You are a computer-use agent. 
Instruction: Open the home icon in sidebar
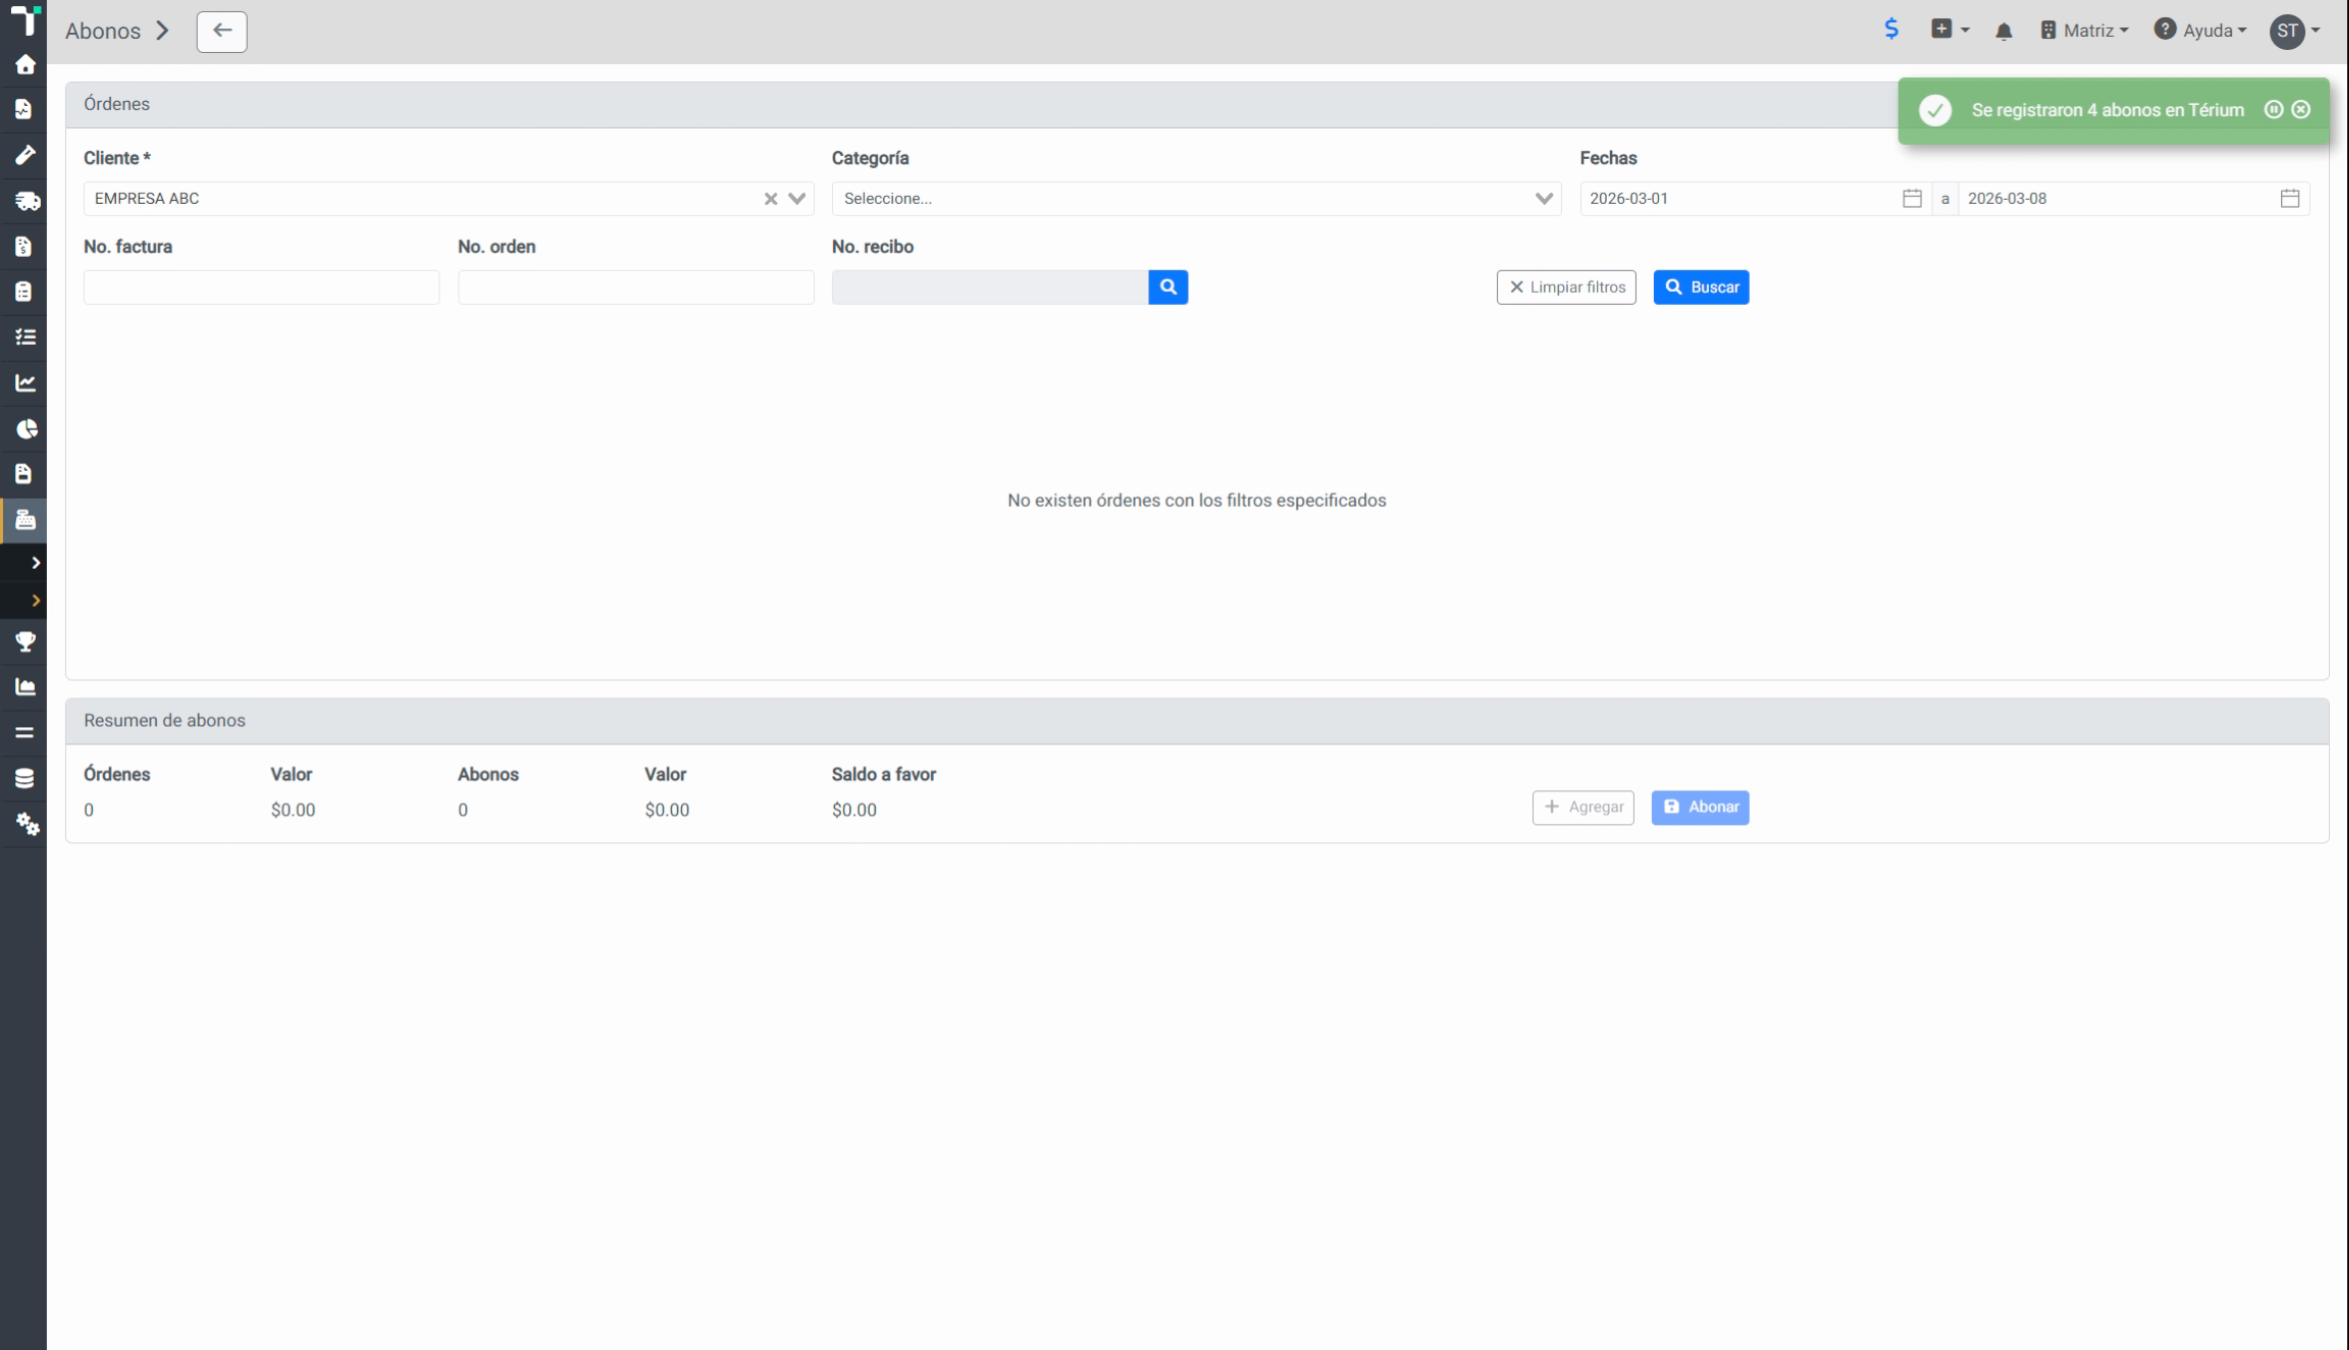25,65
